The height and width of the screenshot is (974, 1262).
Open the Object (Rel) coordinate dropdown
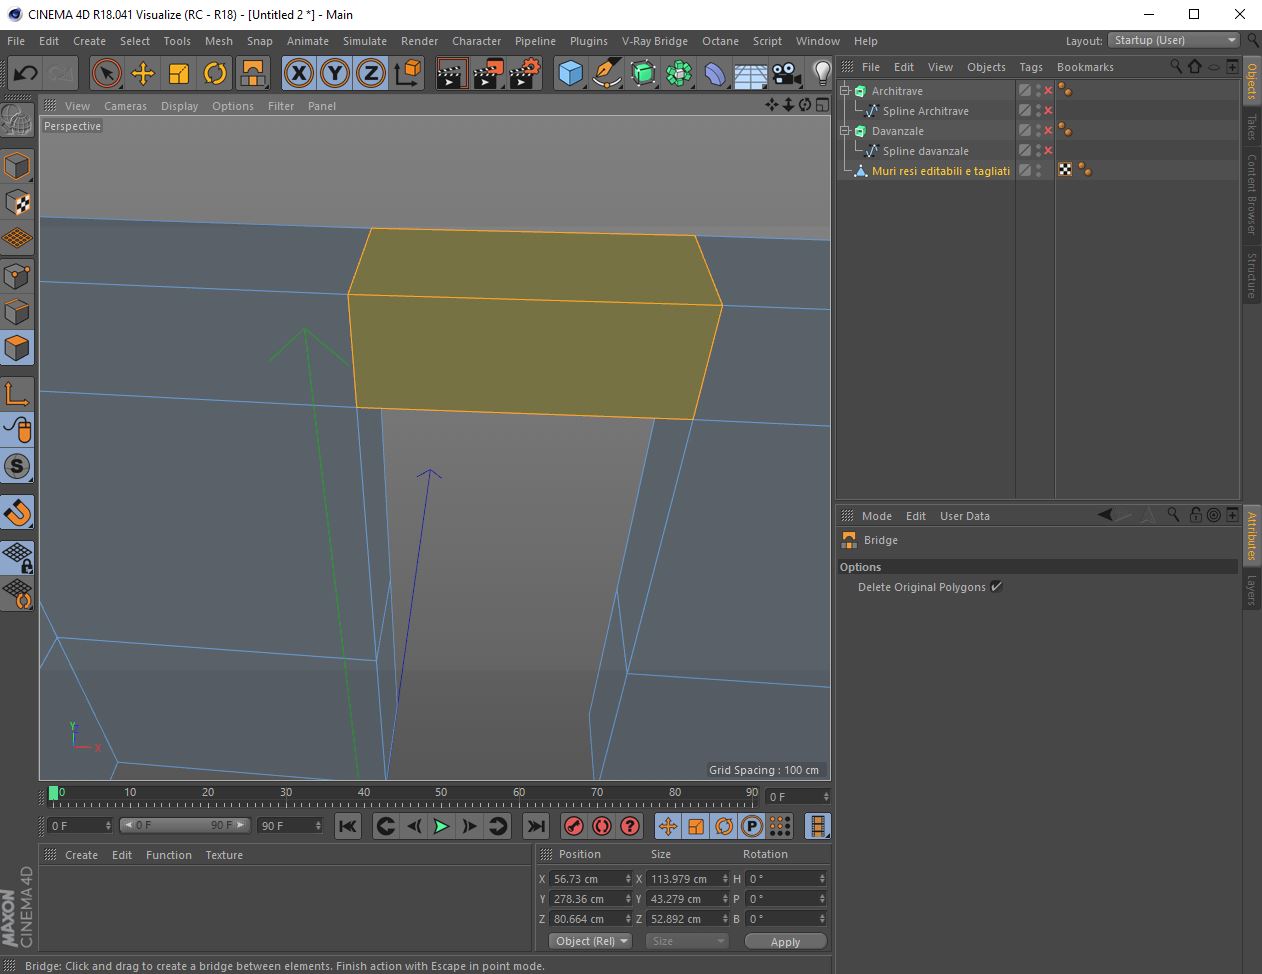[x=591, y=941]
